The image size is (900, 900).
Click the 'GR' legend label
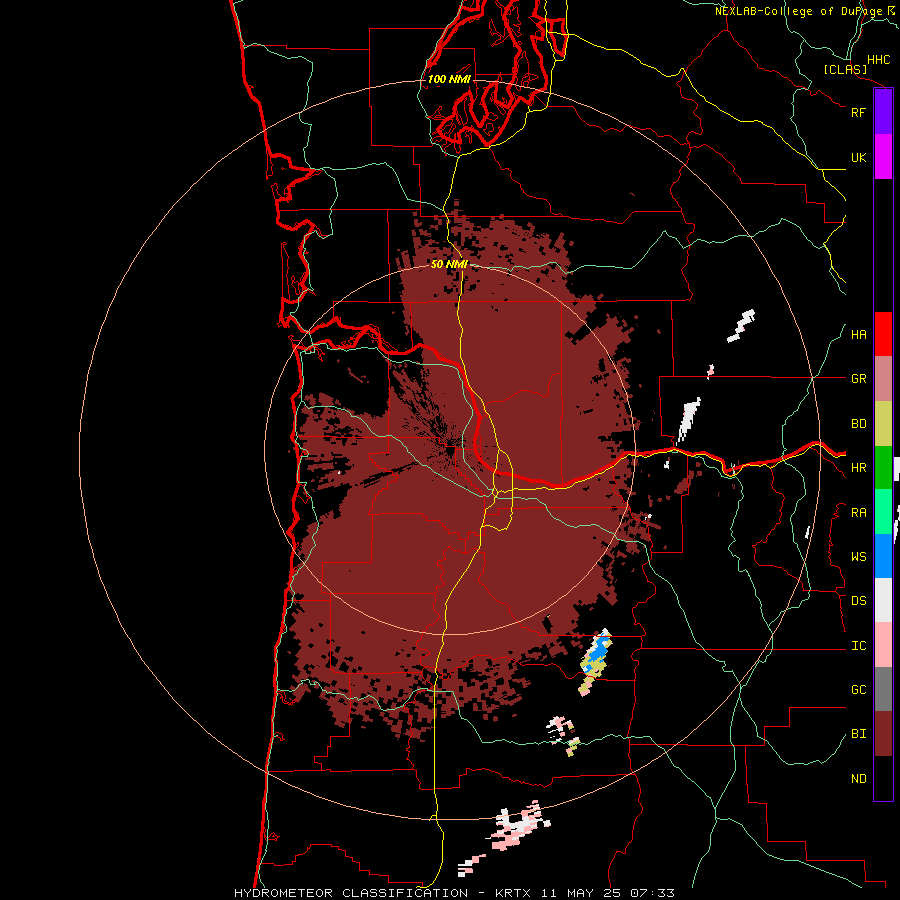coord(858,379)
